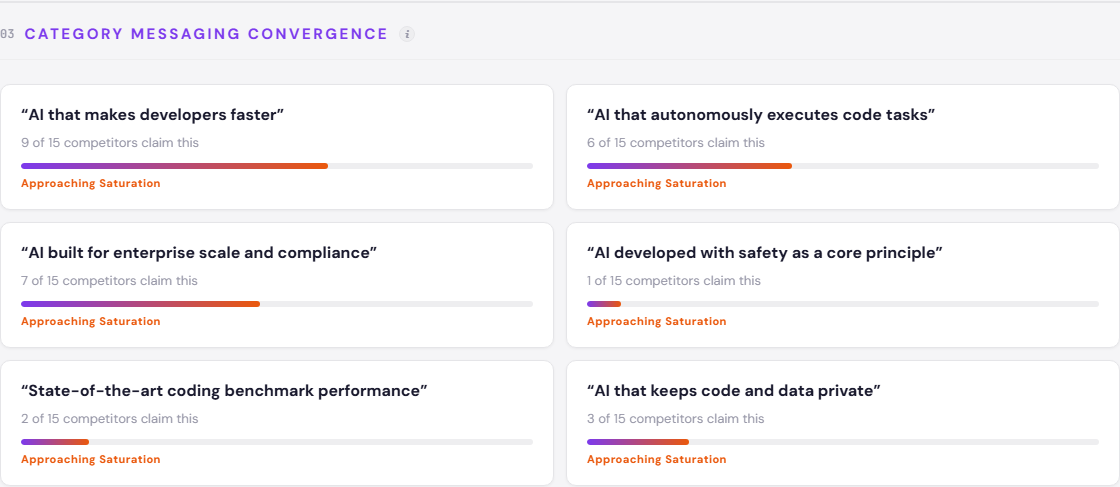Viewport: 1120px width, 487px height.
Task: Click the enterprise scale claim progress bar
Action: click(x=276, y=304)
